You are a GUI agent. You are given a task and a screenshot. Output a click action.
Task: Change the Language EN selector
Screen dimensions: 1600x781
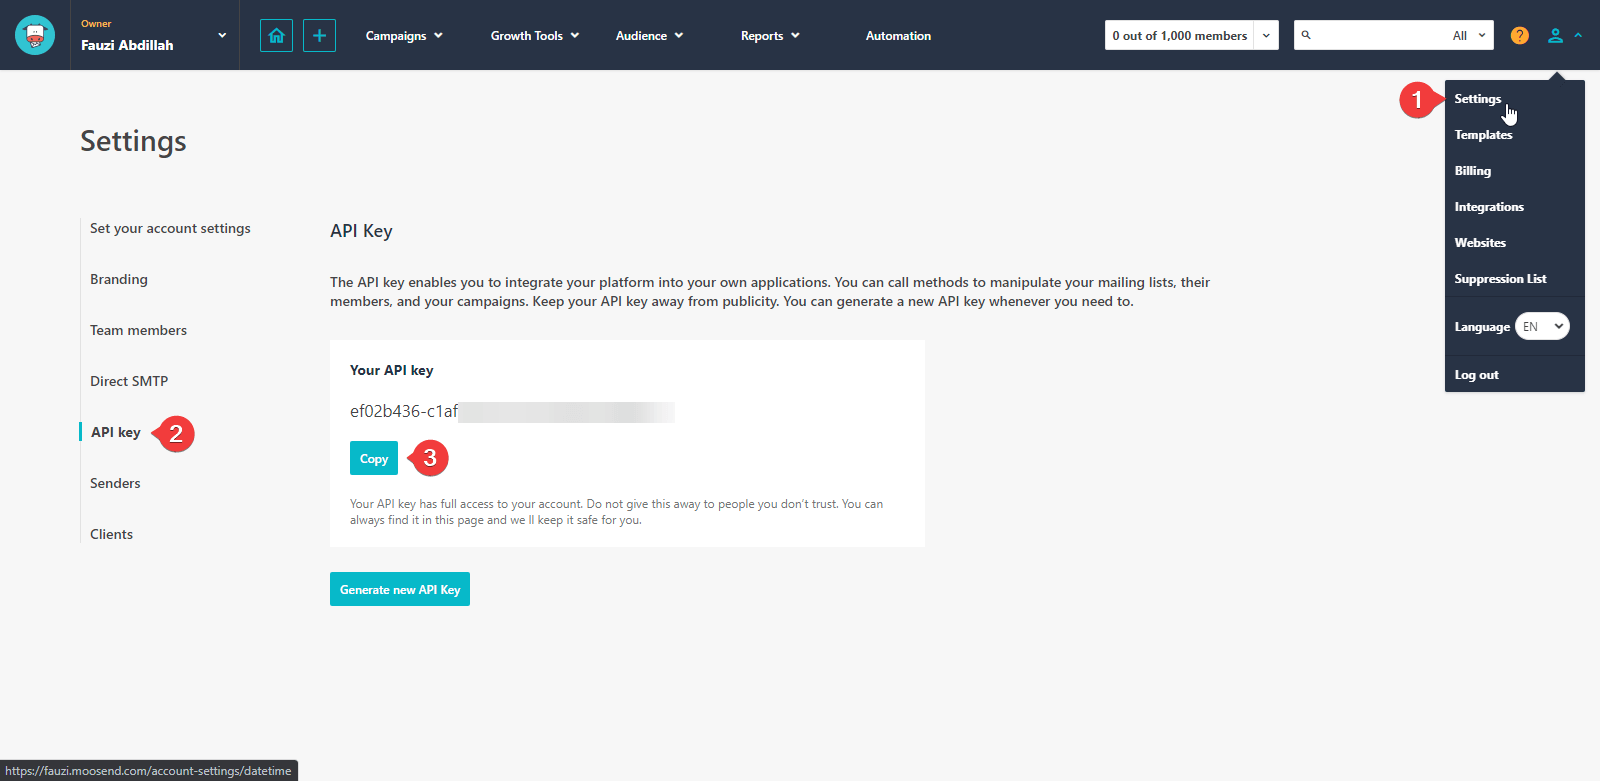click(1542, 326)
